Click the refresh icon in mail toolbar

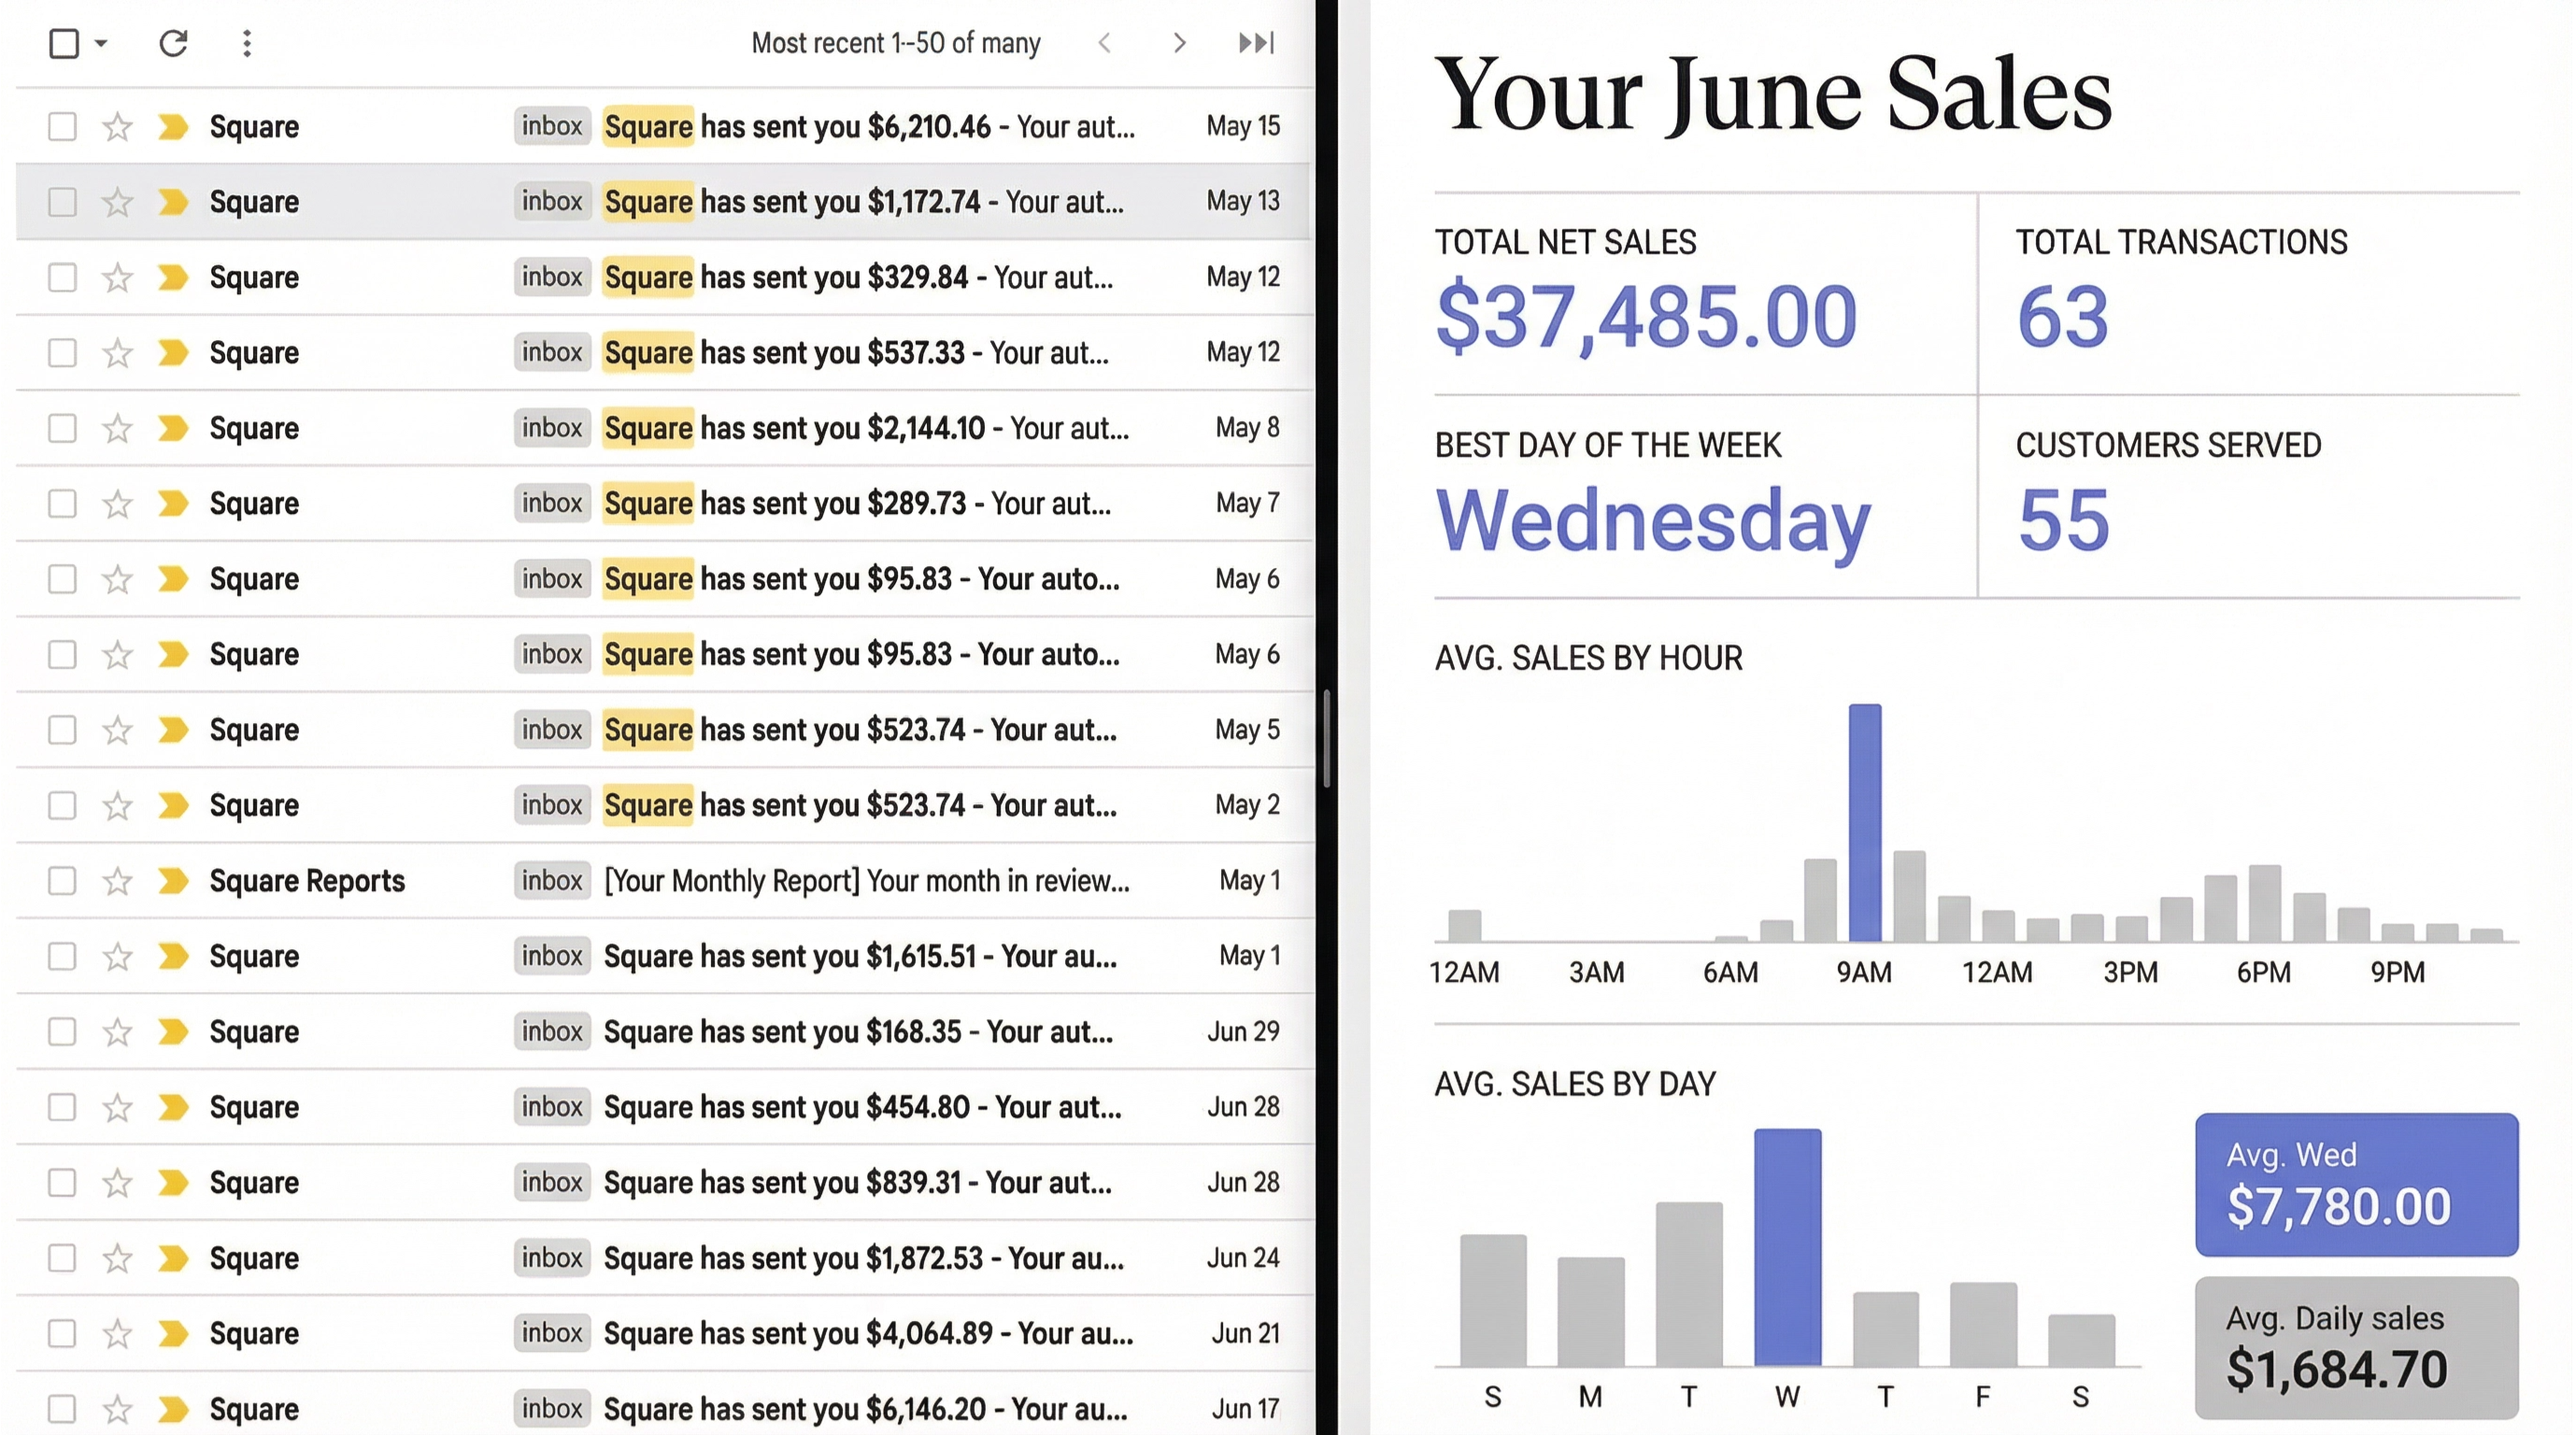(x=173, y=43)
